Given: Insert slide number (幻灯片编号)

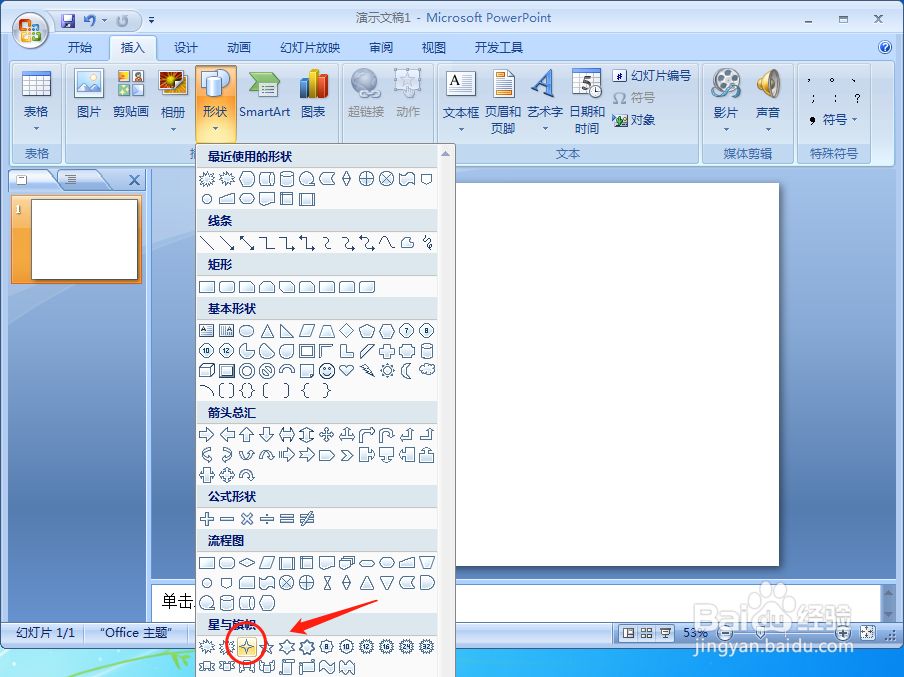Looking at the screenshot, I should click(x=652, y=76).
